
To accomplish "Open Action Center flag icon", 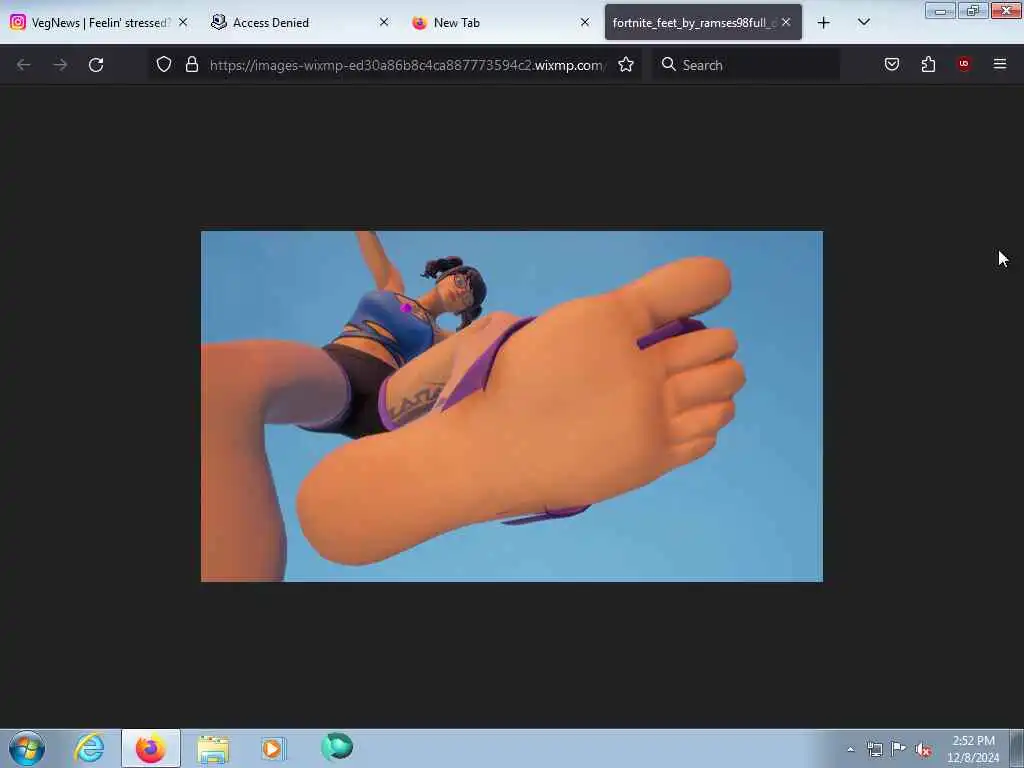I will (x=899, y=748).
